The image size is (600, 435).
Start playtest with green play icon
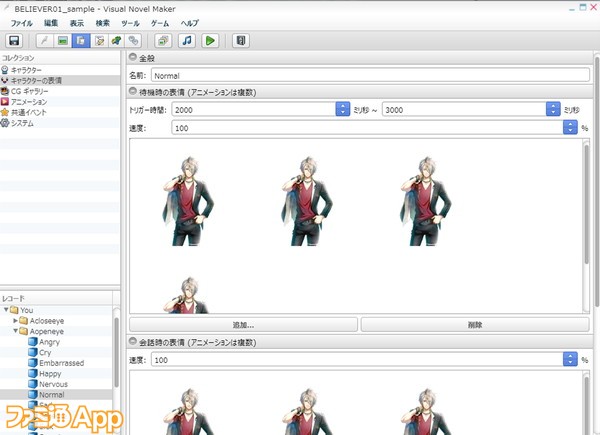point(210,41)
